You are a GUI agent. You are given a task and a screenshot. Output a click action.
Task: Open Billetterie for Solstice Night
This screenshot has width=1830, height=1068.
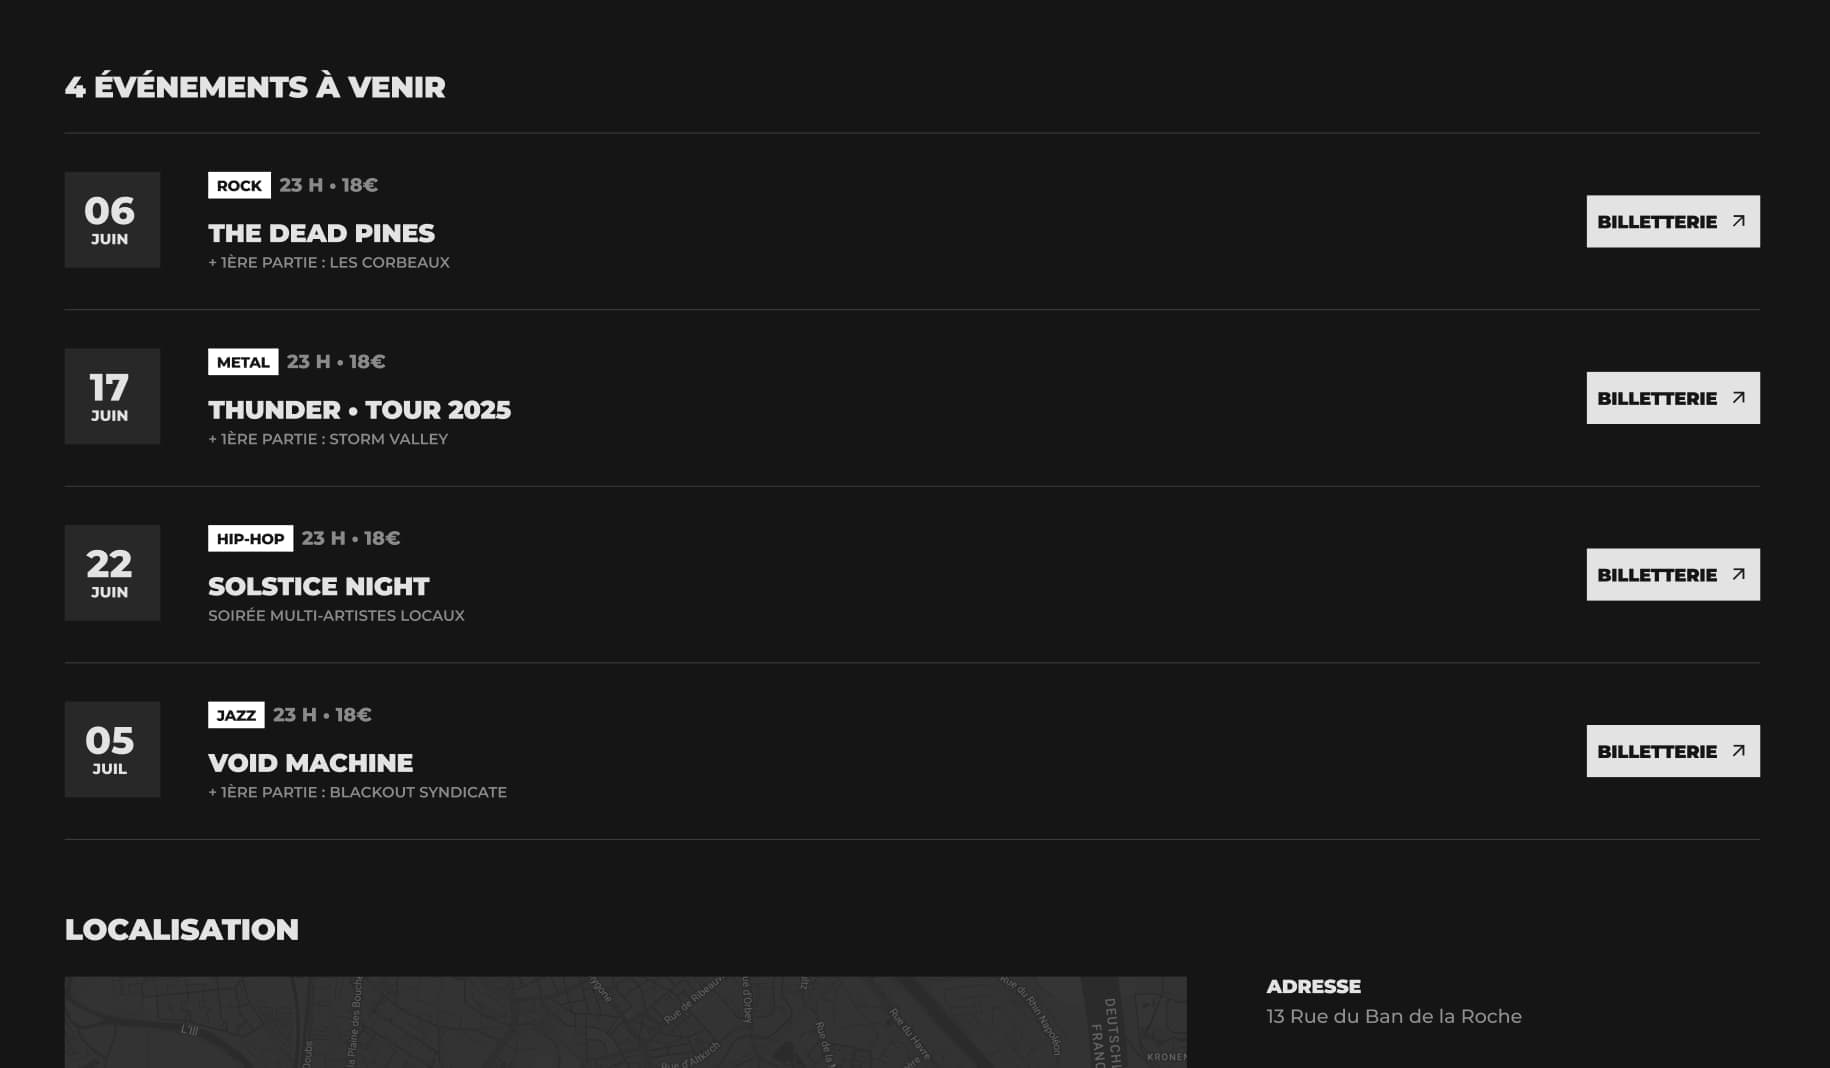click(1673, 574)
